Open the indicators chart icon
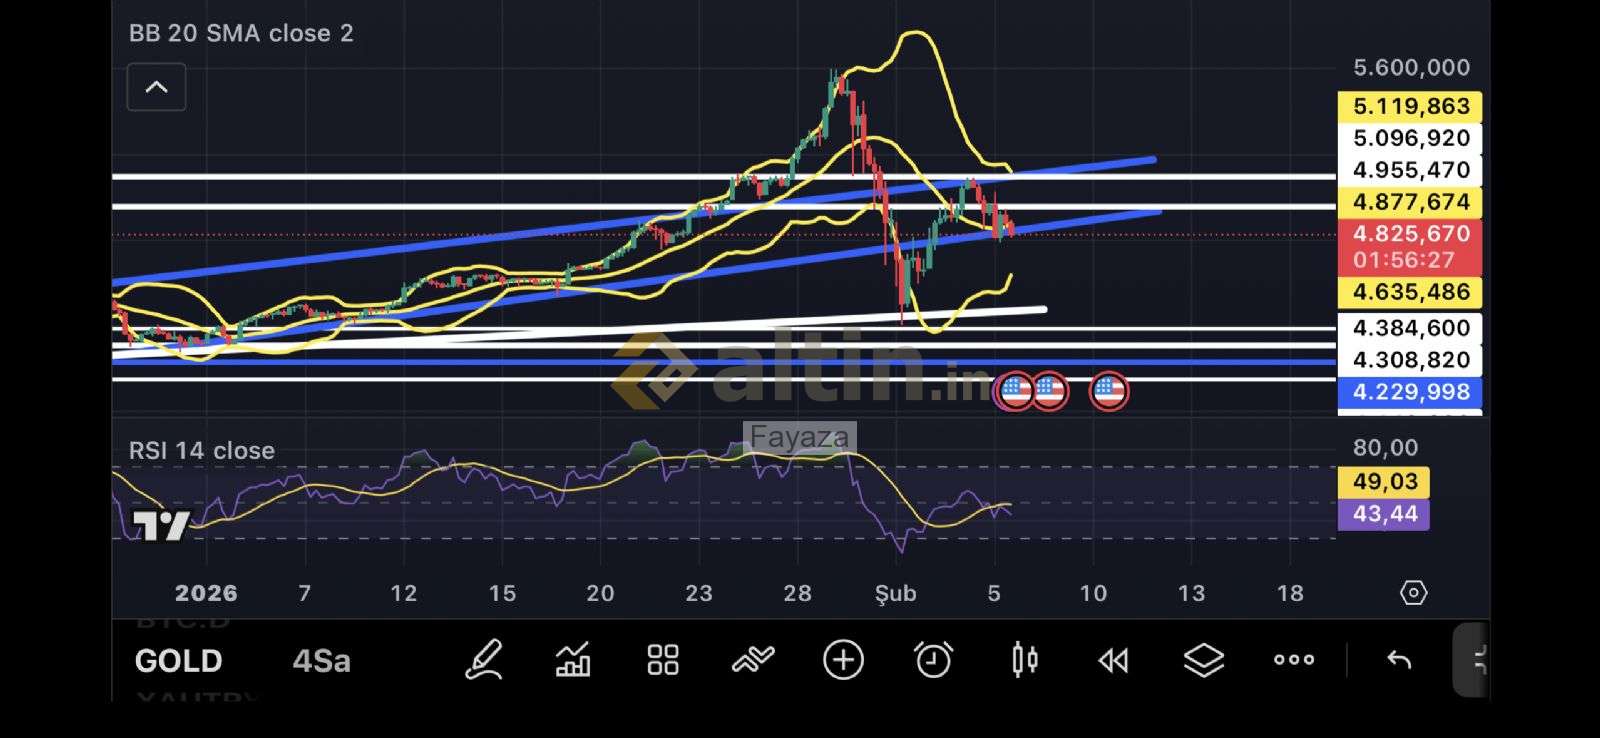 point(573,661)
